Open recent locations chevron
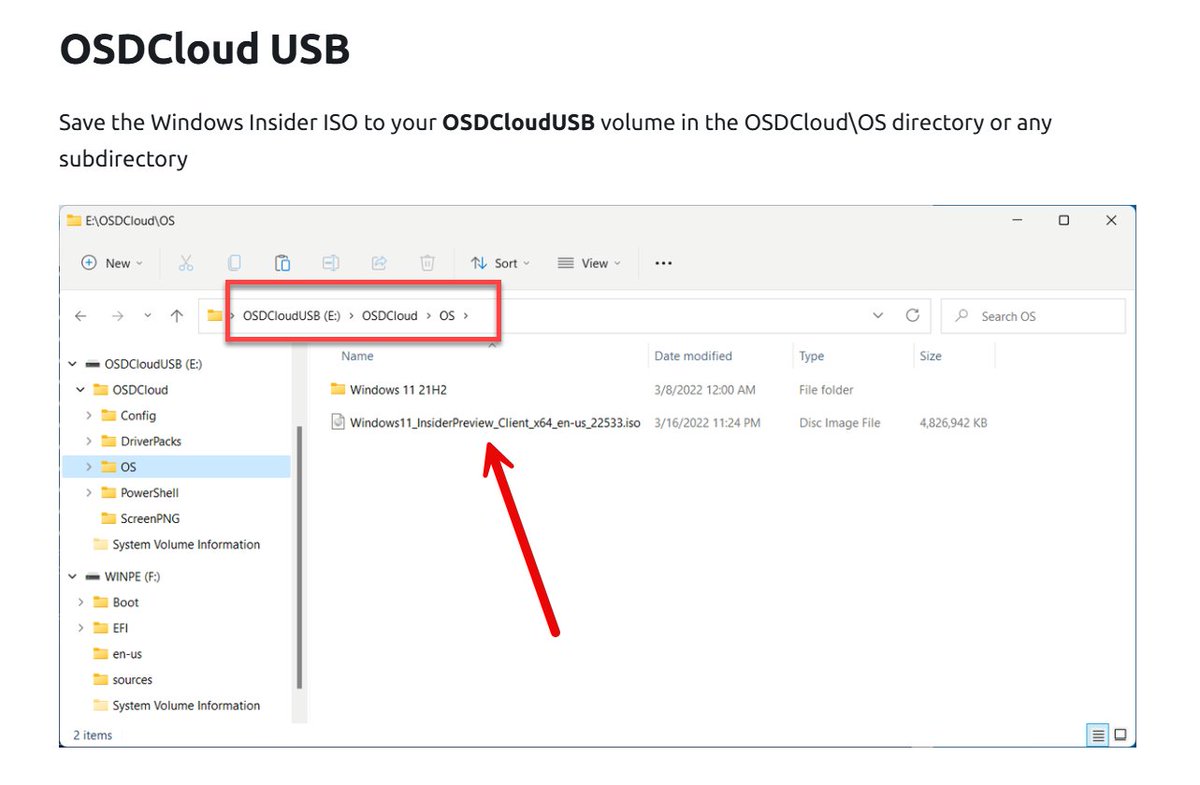1200x785 pixels. [x=148, y=316]
